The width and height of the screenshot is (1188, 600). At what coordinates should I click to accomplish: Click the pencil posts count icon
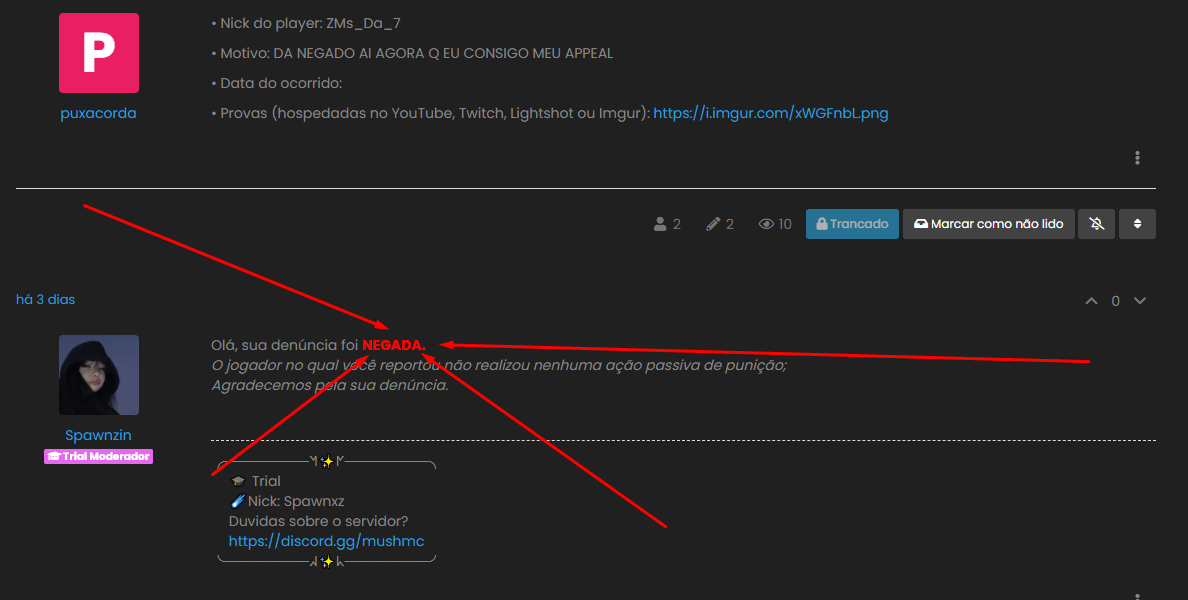pos(712,223)
